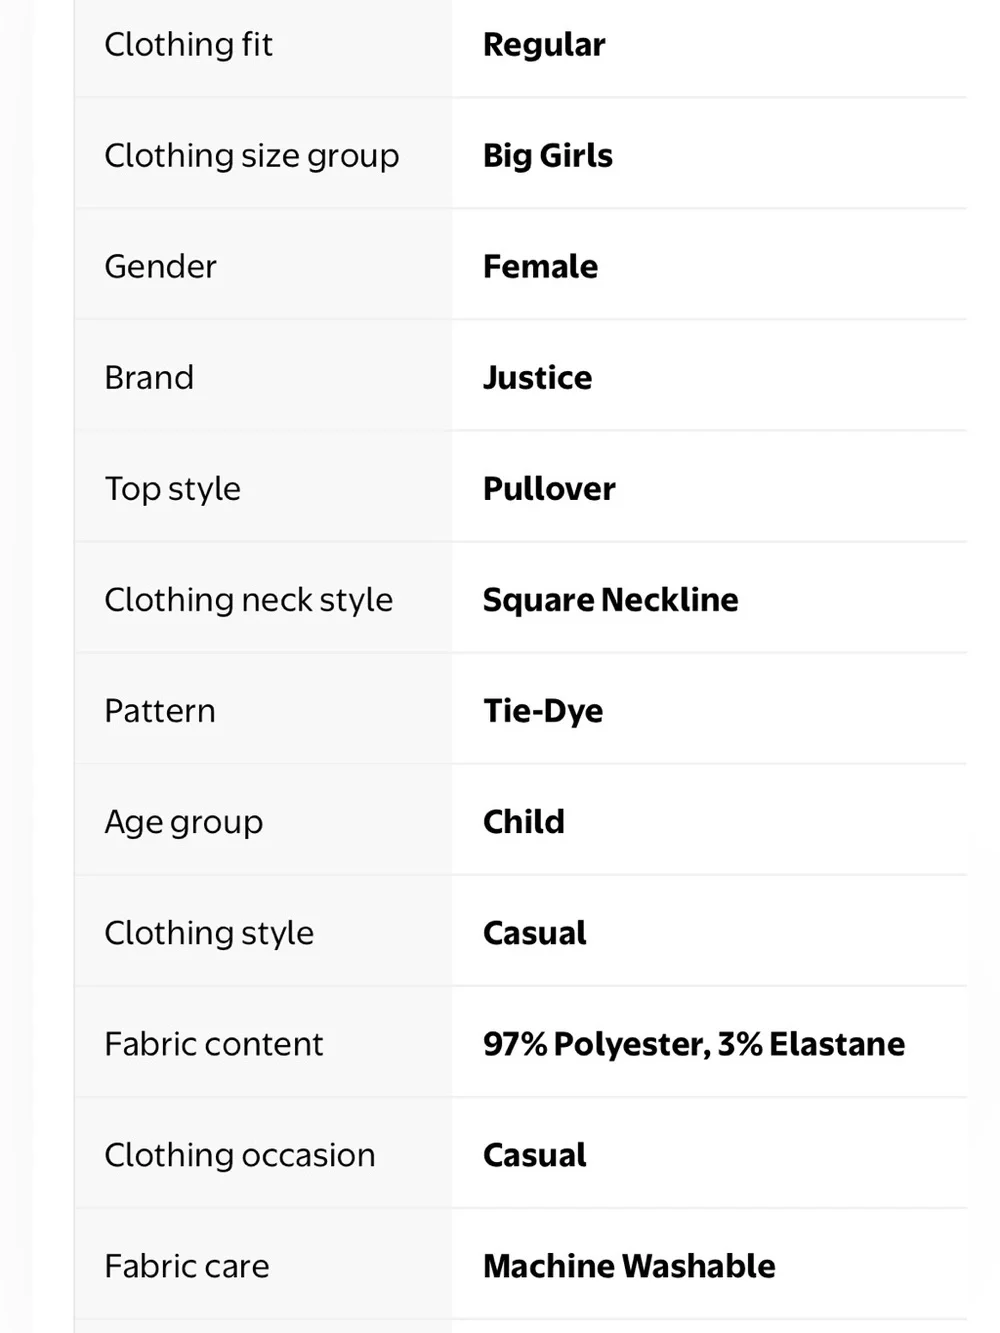
Task: Click the Machine Washable value
Action: (x=629, y=1266)
